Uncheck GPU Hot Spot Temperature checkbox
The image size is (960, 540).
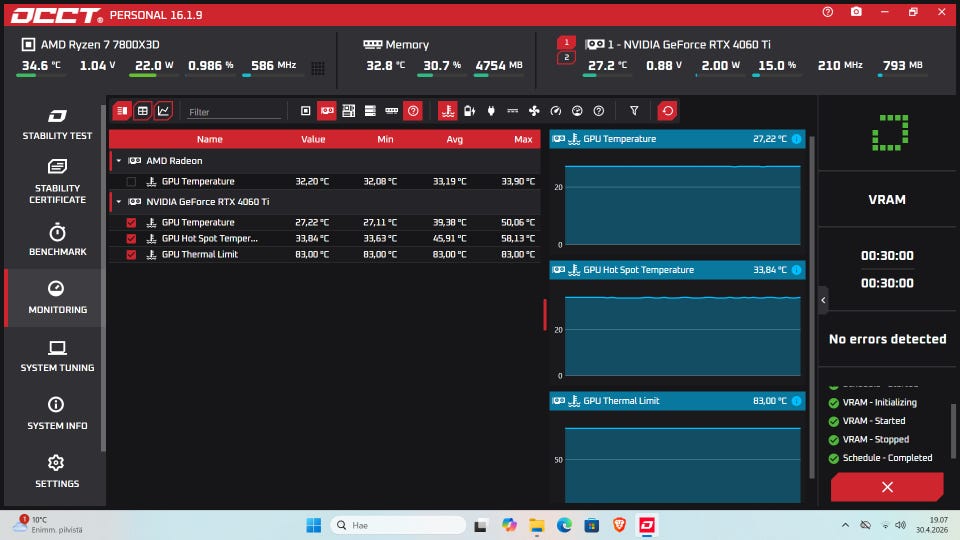[131, 238]
